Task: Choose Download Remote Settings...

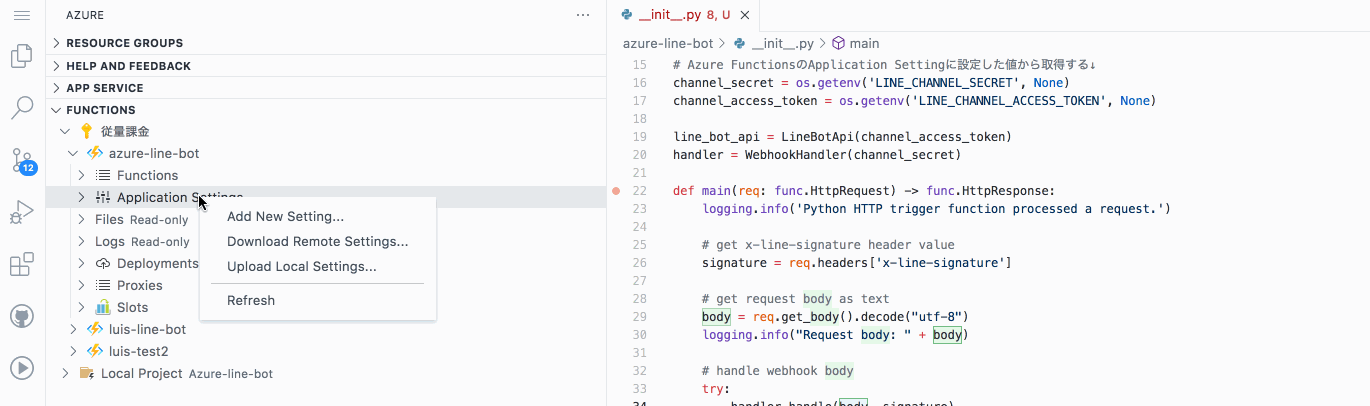Action: coord(317,241)
